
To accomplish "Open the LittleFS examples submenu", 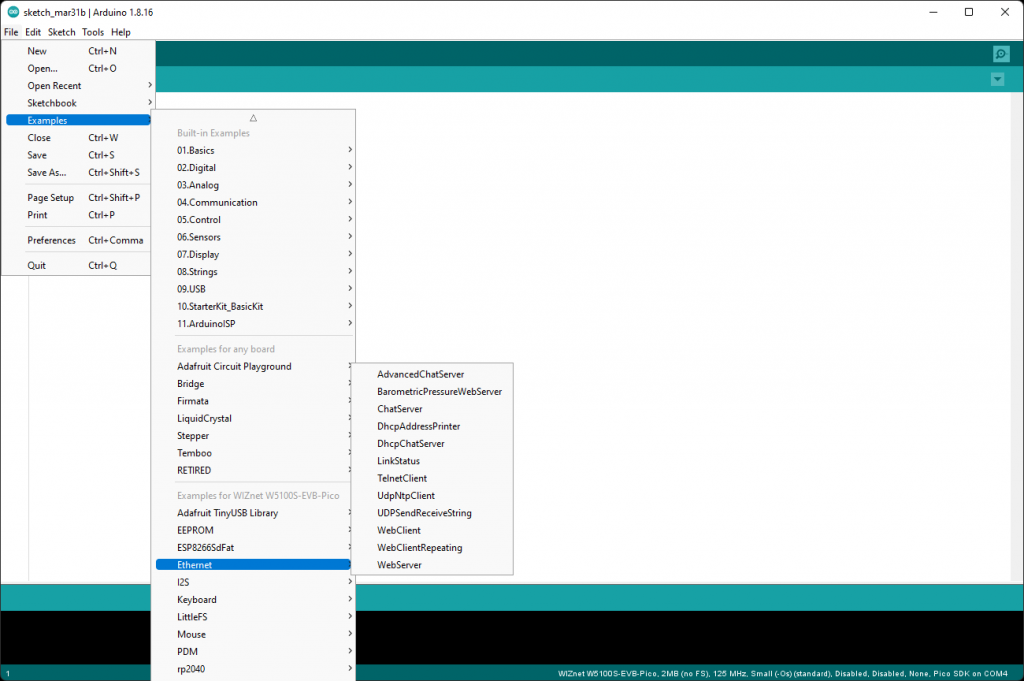I will 253,617.
